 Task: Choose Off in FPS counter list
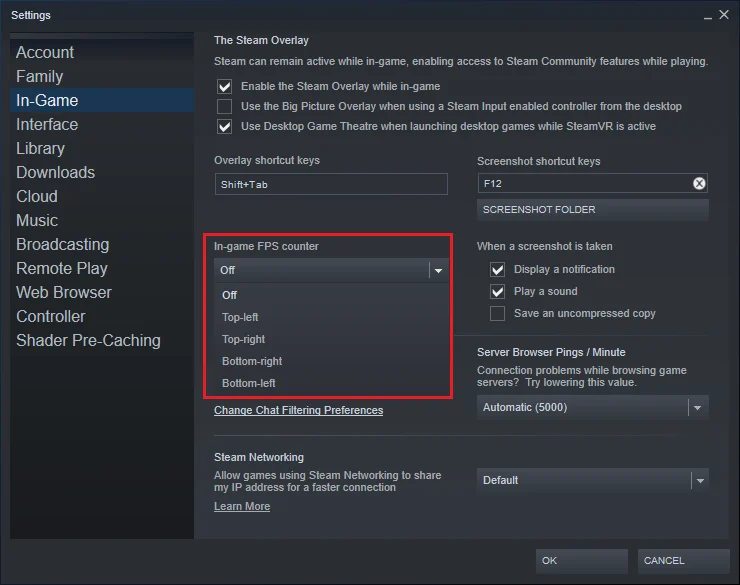(x=331, y=295)
